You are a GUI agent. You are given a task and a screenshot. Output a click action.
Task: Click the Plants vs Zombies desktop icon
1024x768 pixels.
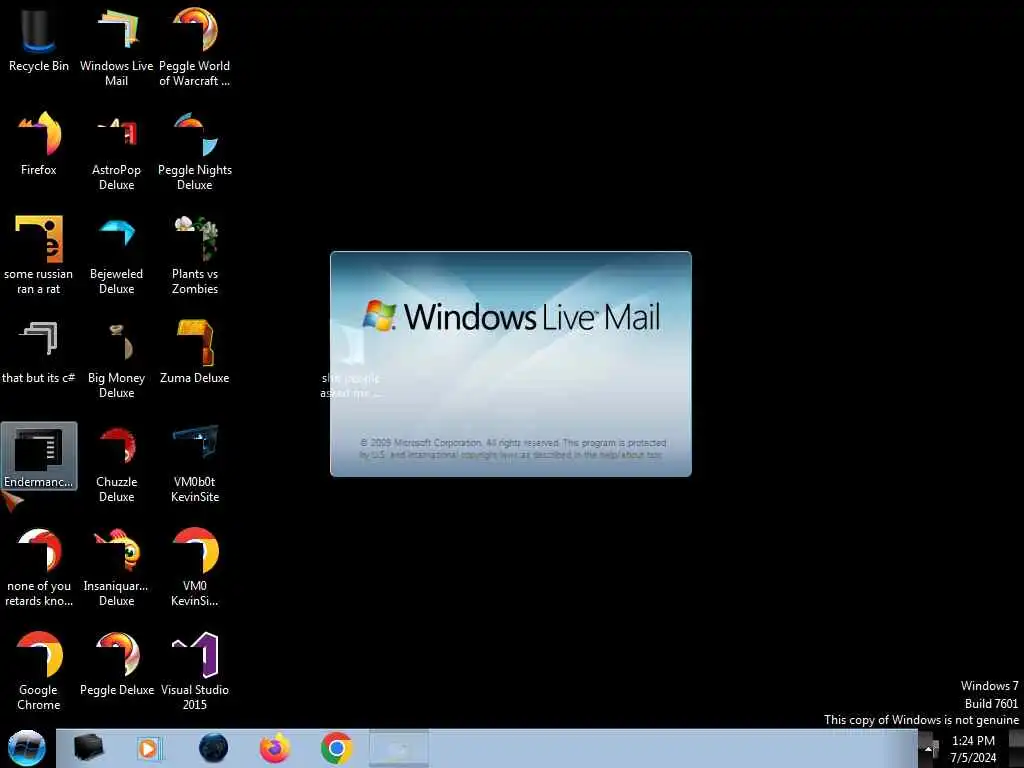click(x=195, y=254)
